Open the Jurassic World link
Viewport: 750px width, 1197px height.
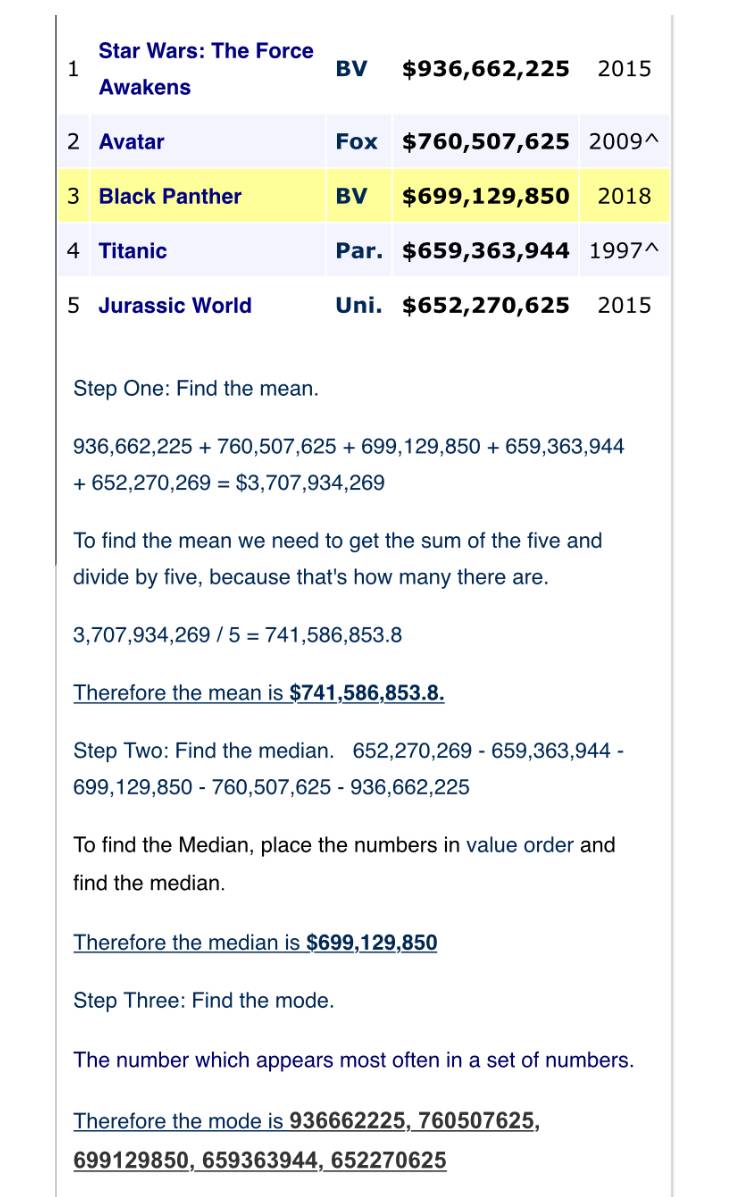point(175,305)
